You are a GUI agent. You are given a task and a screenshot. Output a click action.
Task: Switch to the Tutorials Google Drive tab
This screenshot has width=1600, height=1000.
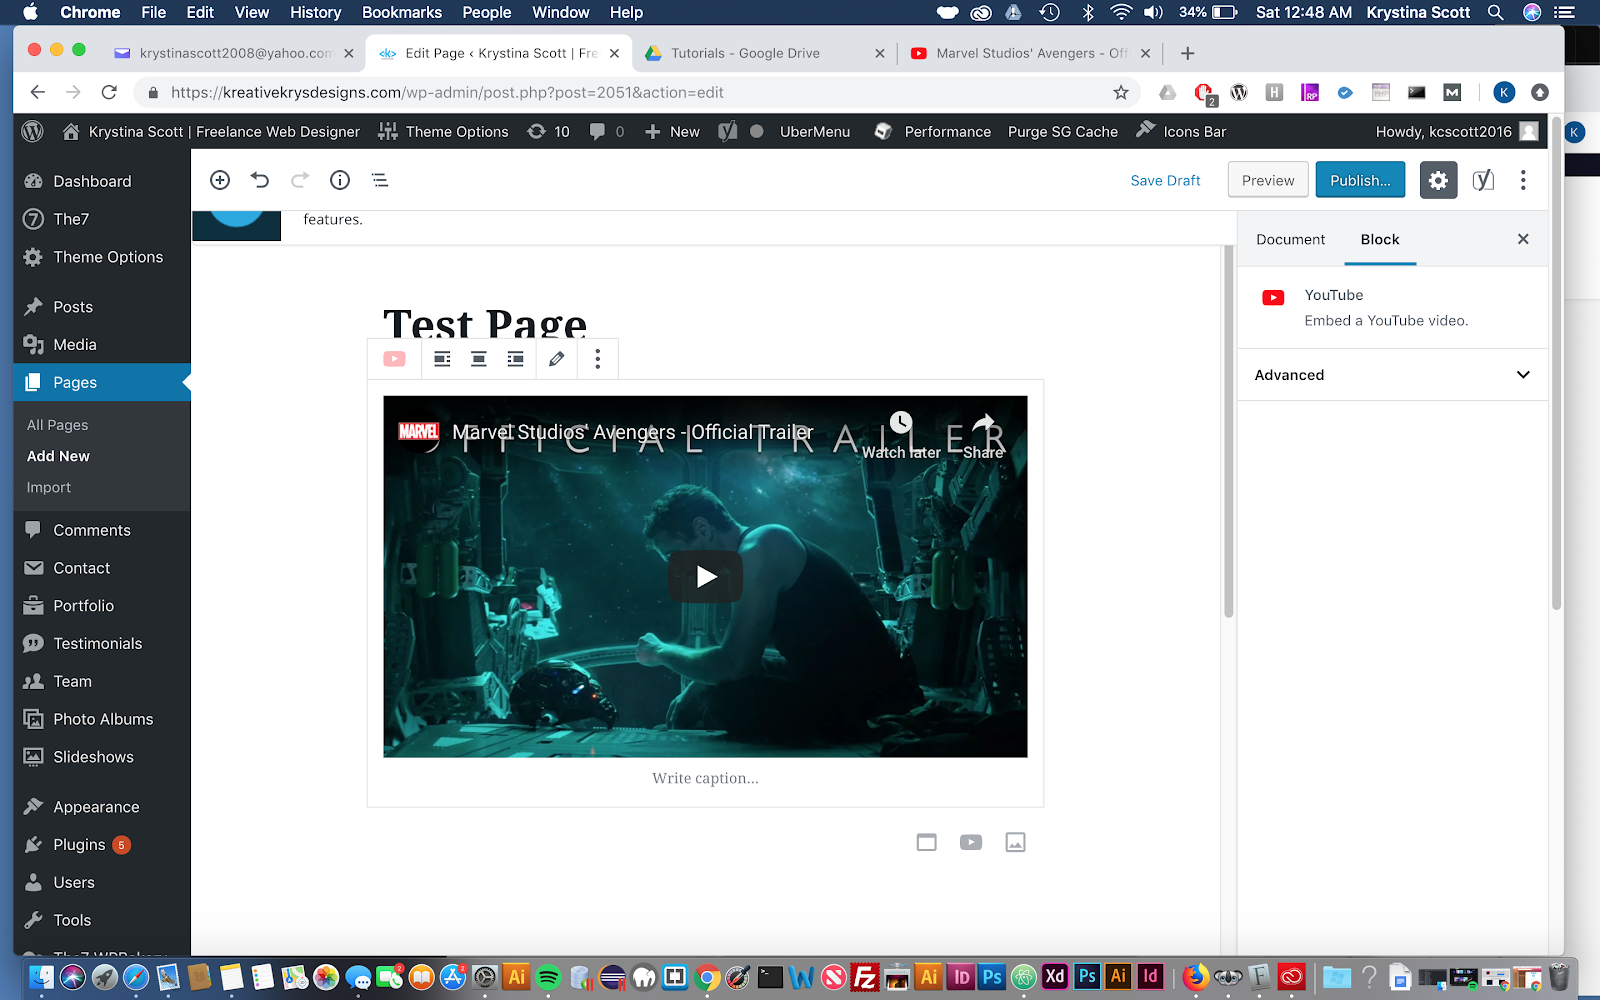click(x=766, y=53)
